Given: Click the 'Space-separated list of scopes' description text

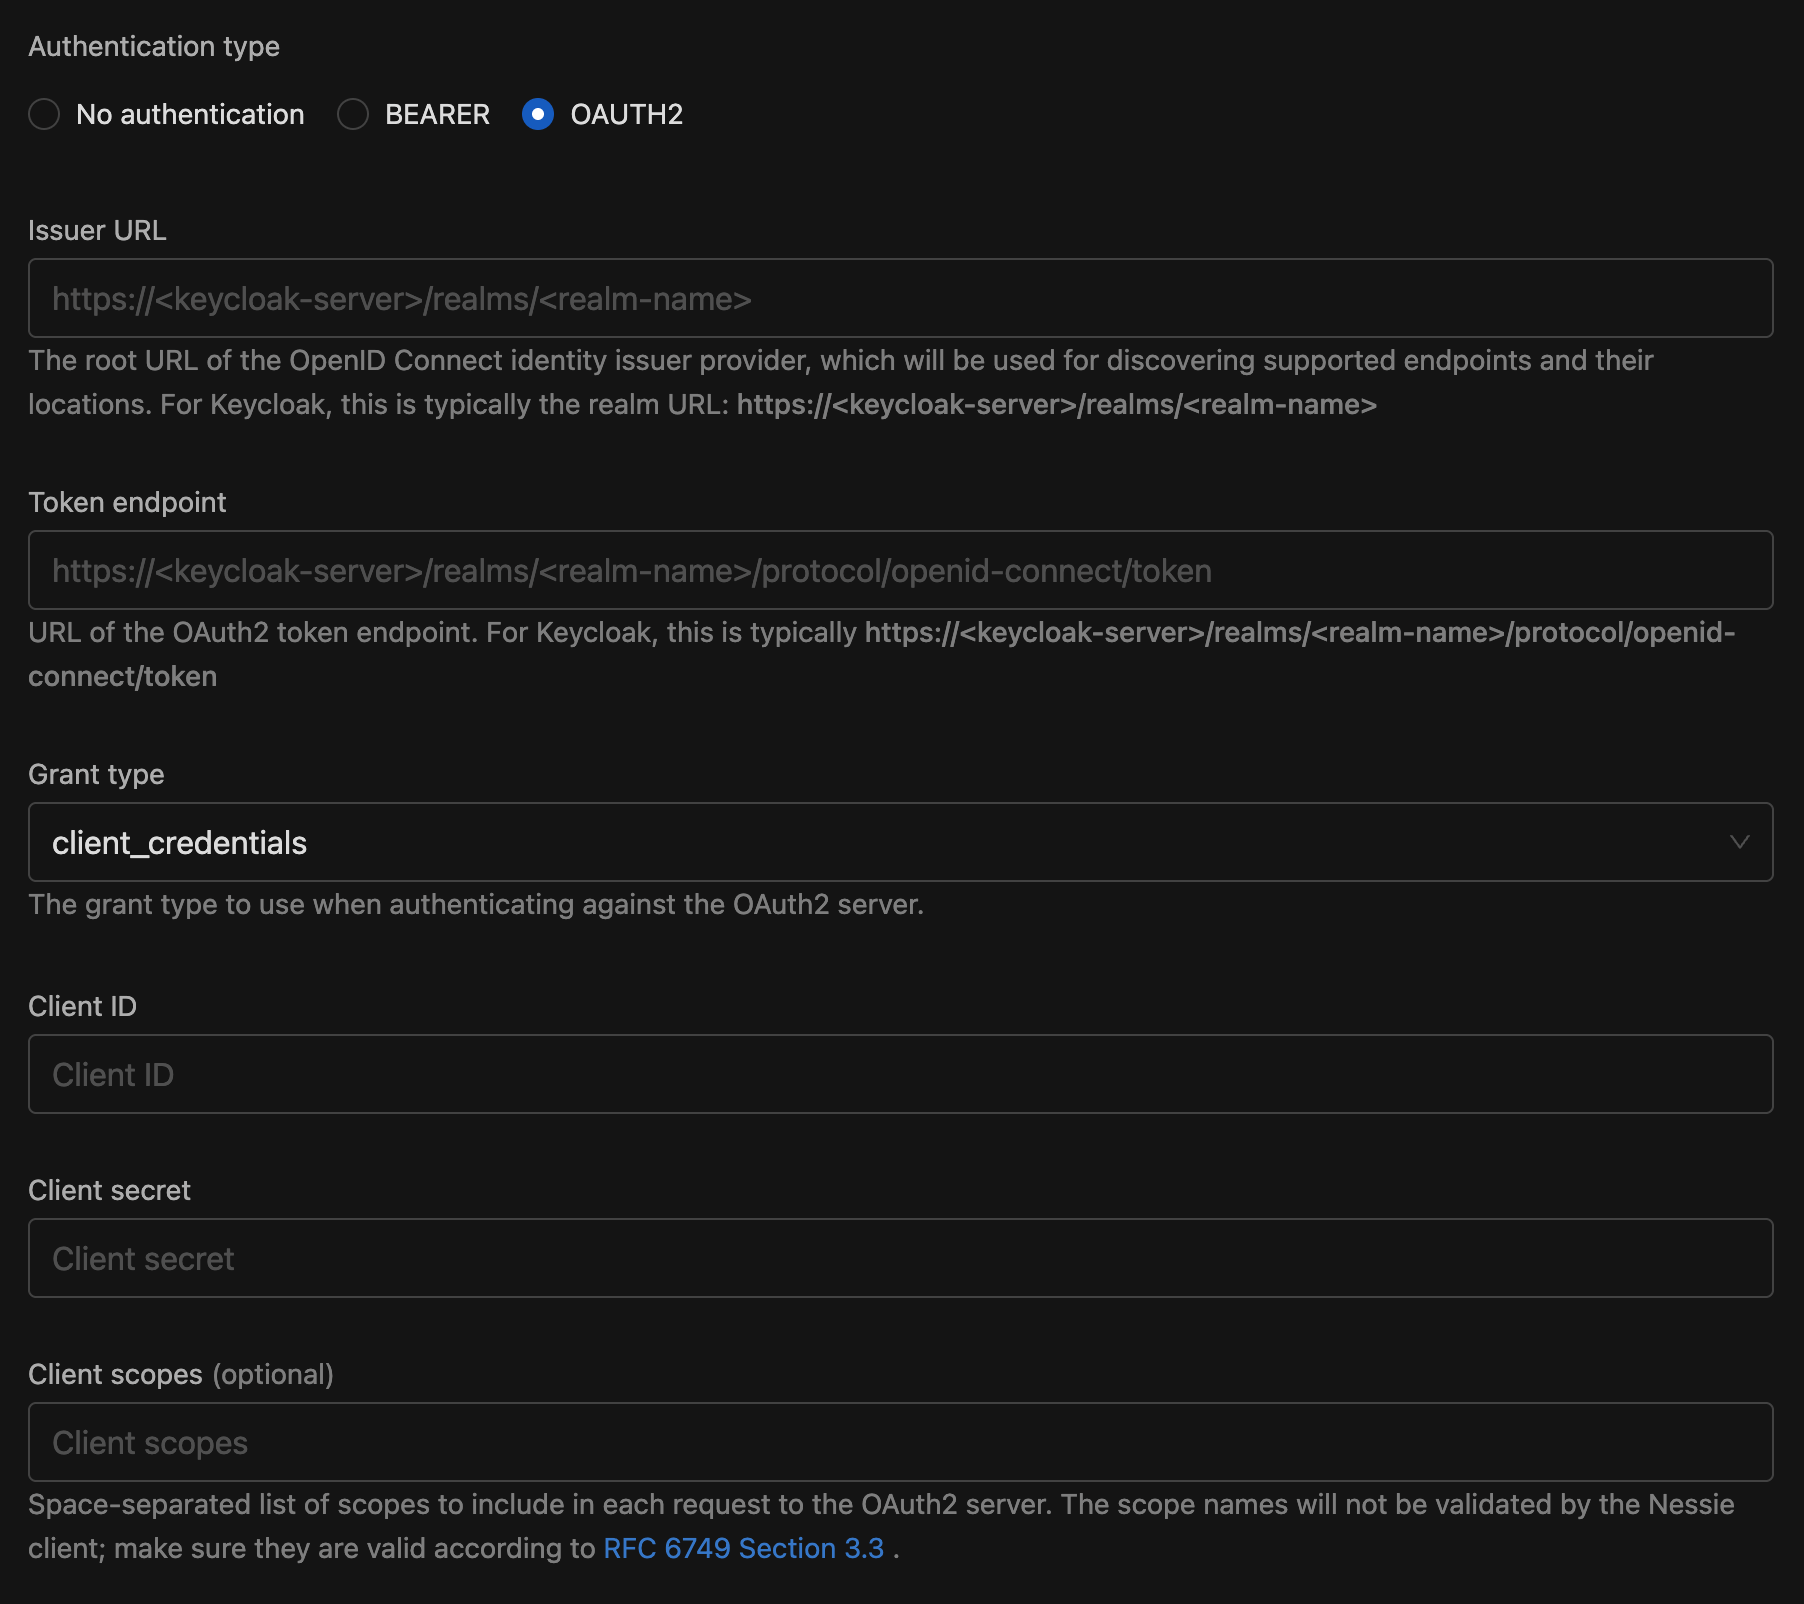Looking at the screenshot, I should [x=881, y=1526].
